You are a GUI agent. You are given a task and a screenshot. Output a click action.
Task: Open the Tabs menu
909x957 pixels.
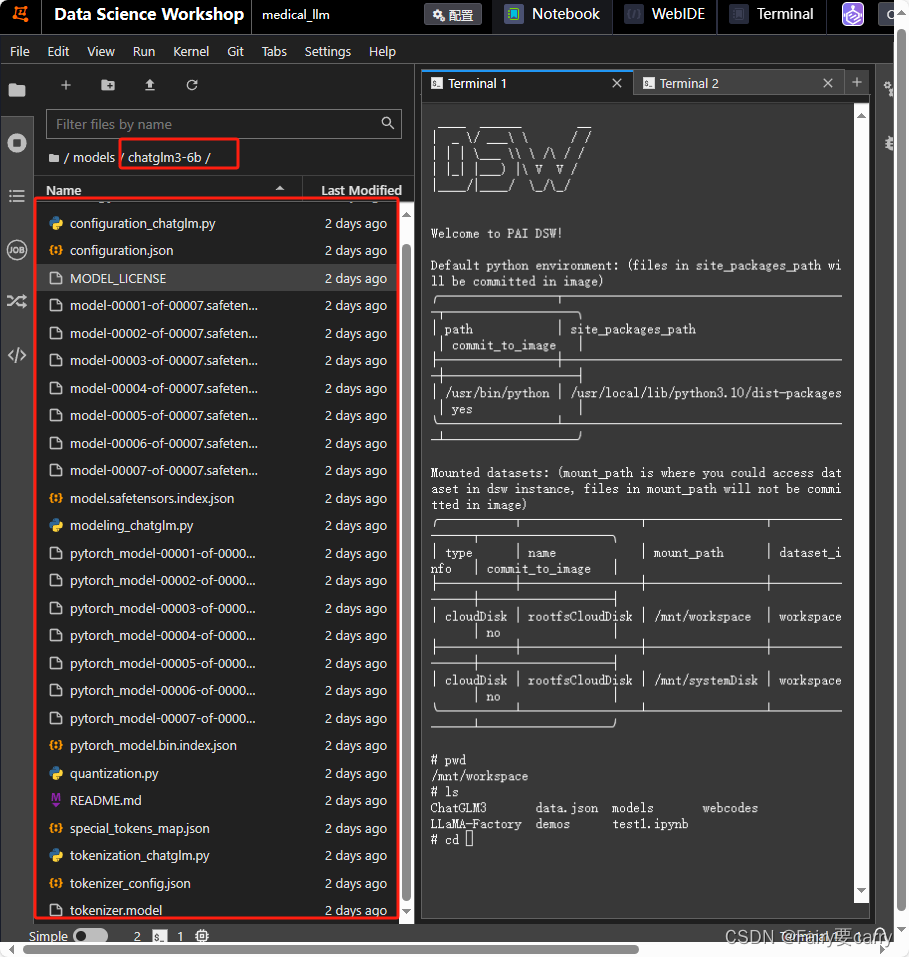point(274,51)
